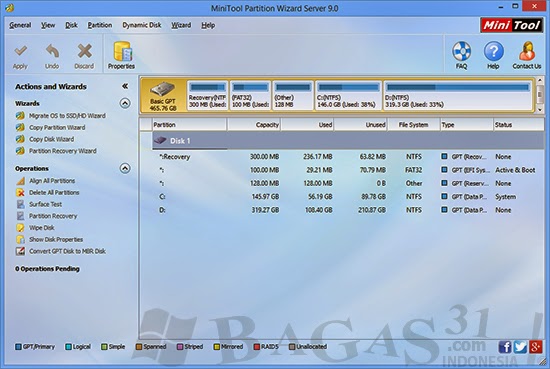Select the D: partition row
The width and height of the screenshot is (550, 369).
348,210
